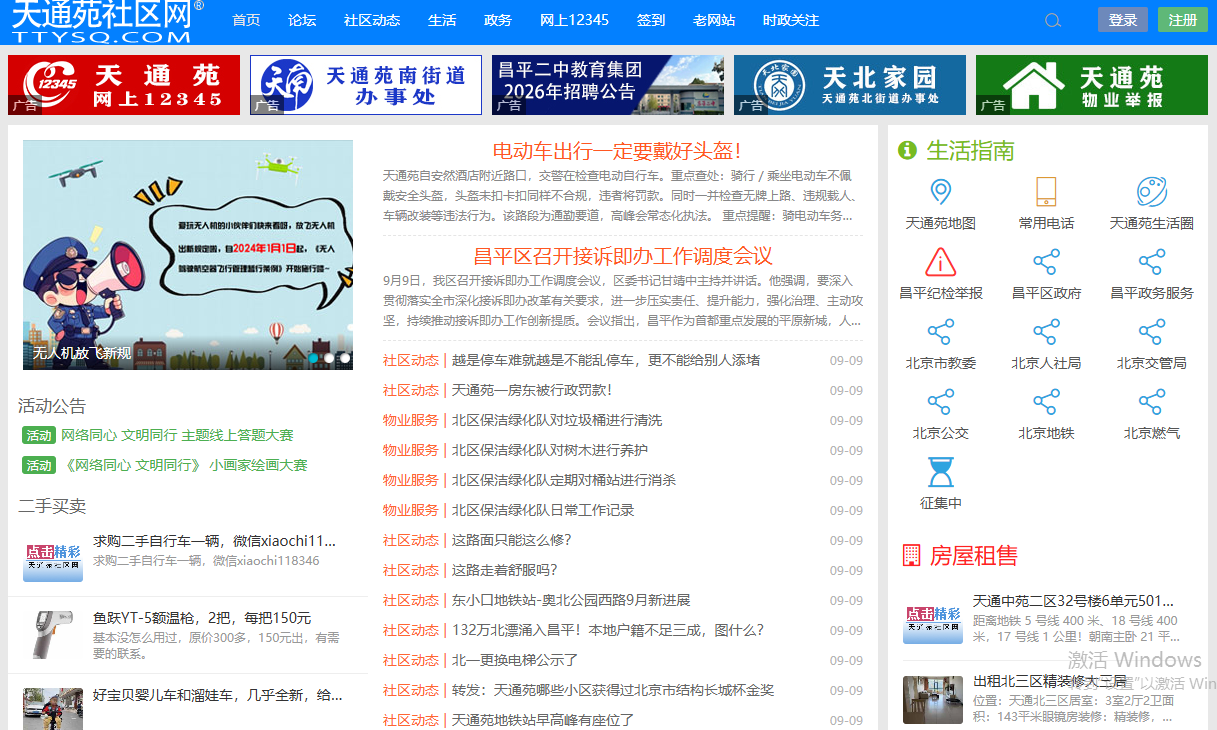Open headline 电动车出行一定要戴好头盔
This screenshot has height=730, width=1217.
click(618, 151)
